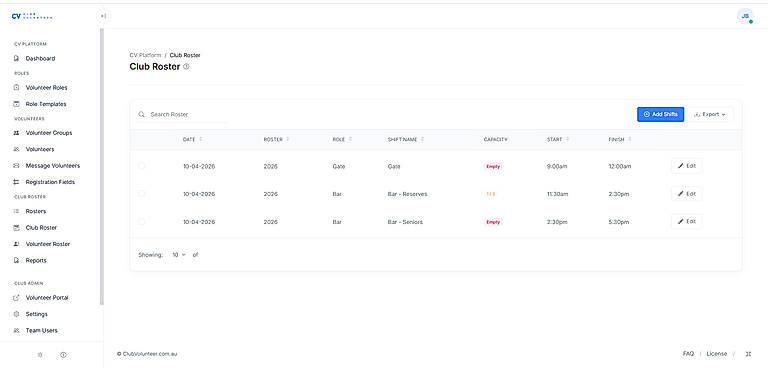Change the Showing 10 rows dropdown
This screenshot has height=368, width=768.
pyautogui.click(x=179, y=255)
